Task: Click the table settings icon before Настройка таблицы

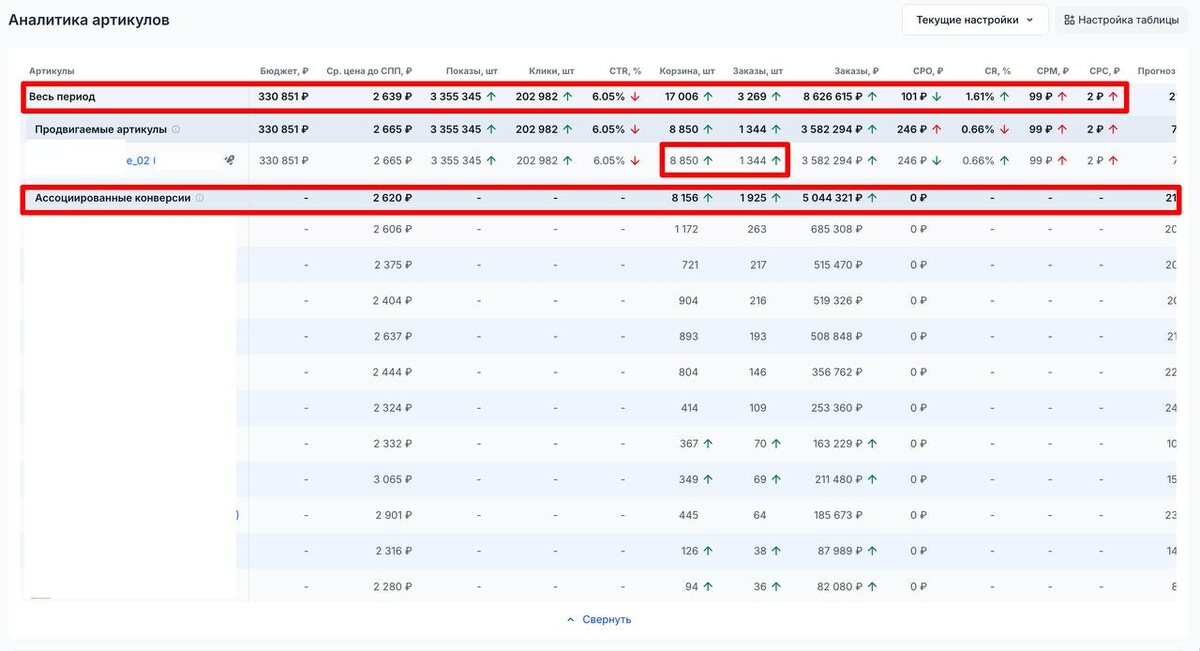Action: point(1069,20)
